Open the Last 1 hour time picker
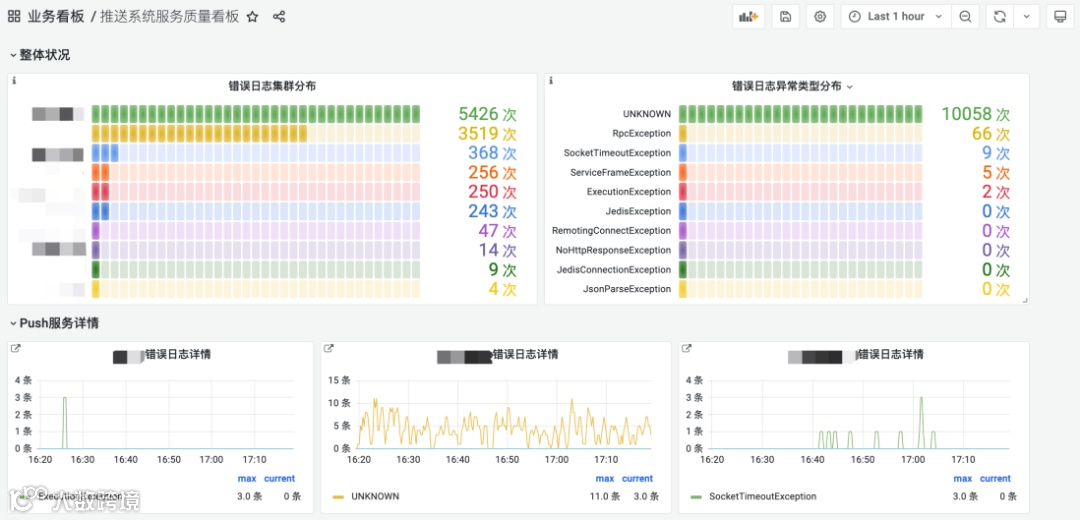The image size is (1080, 520). [895, 17]
